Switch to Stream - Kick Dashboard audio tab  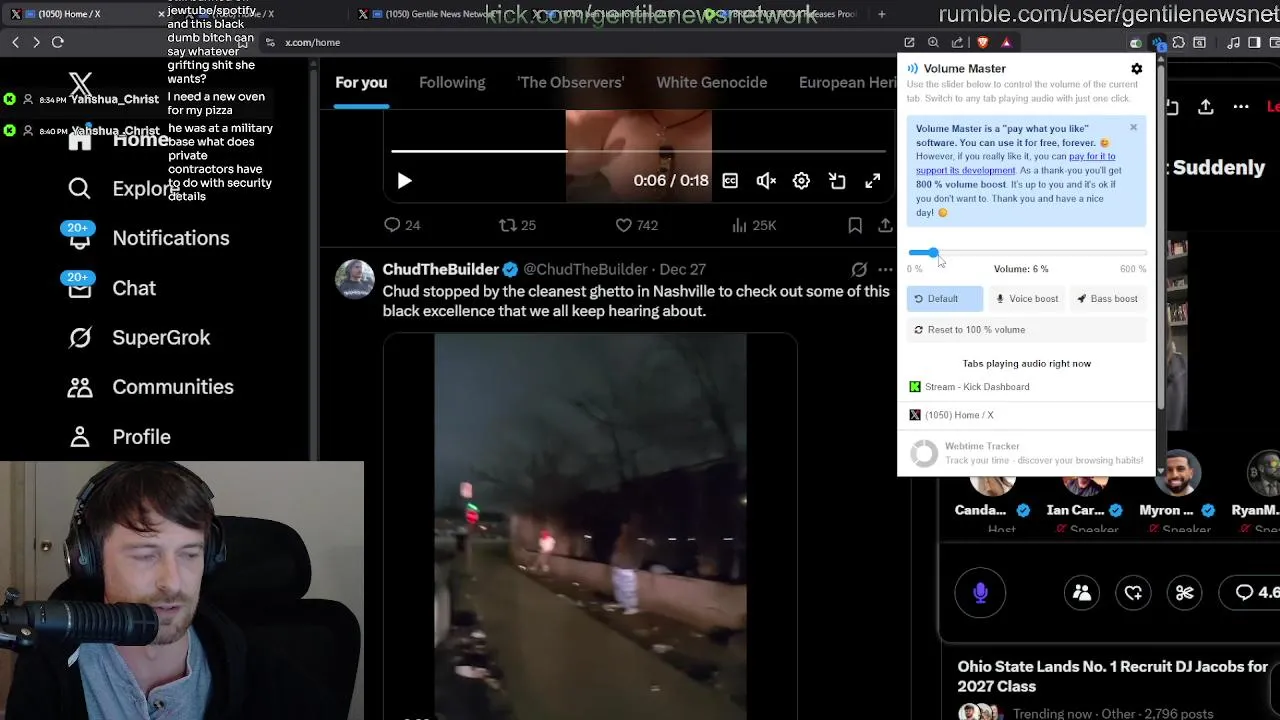(1026, 387)
